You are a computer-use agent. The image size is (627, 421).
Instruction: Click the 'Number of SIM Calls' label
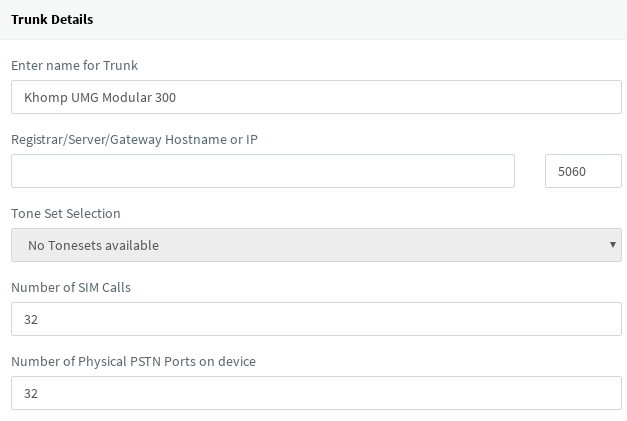point(71,287)
